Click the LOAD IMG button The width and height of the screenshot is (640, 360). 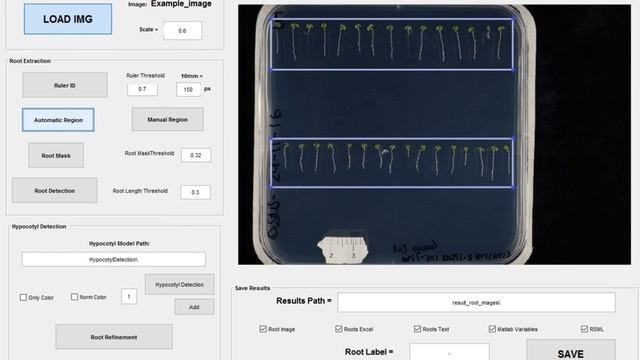(x=68, y=19)
